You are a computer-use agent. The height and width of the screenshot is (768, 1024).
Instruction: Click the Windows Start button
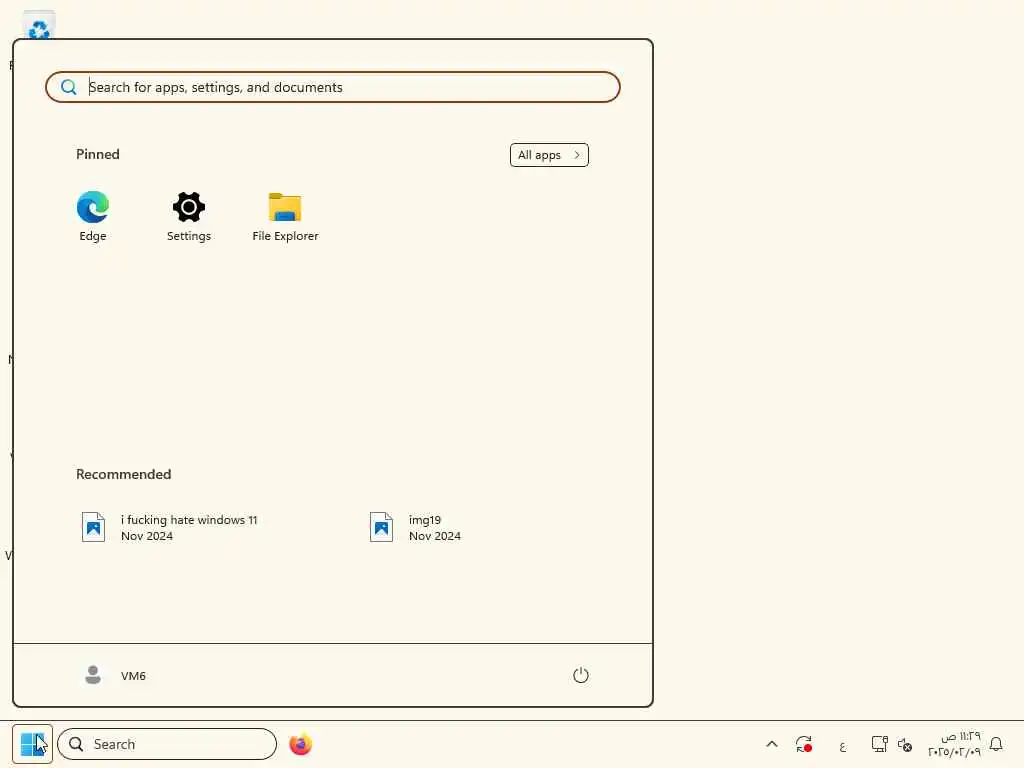coord(32,744)
